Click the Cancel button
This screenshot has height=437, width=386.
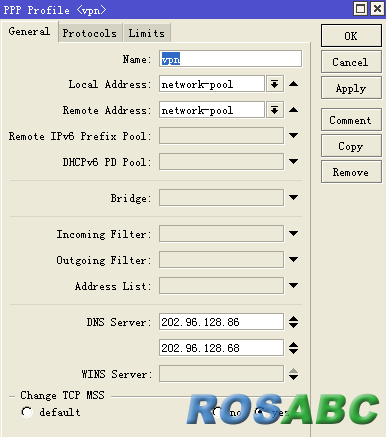point(351,62)
